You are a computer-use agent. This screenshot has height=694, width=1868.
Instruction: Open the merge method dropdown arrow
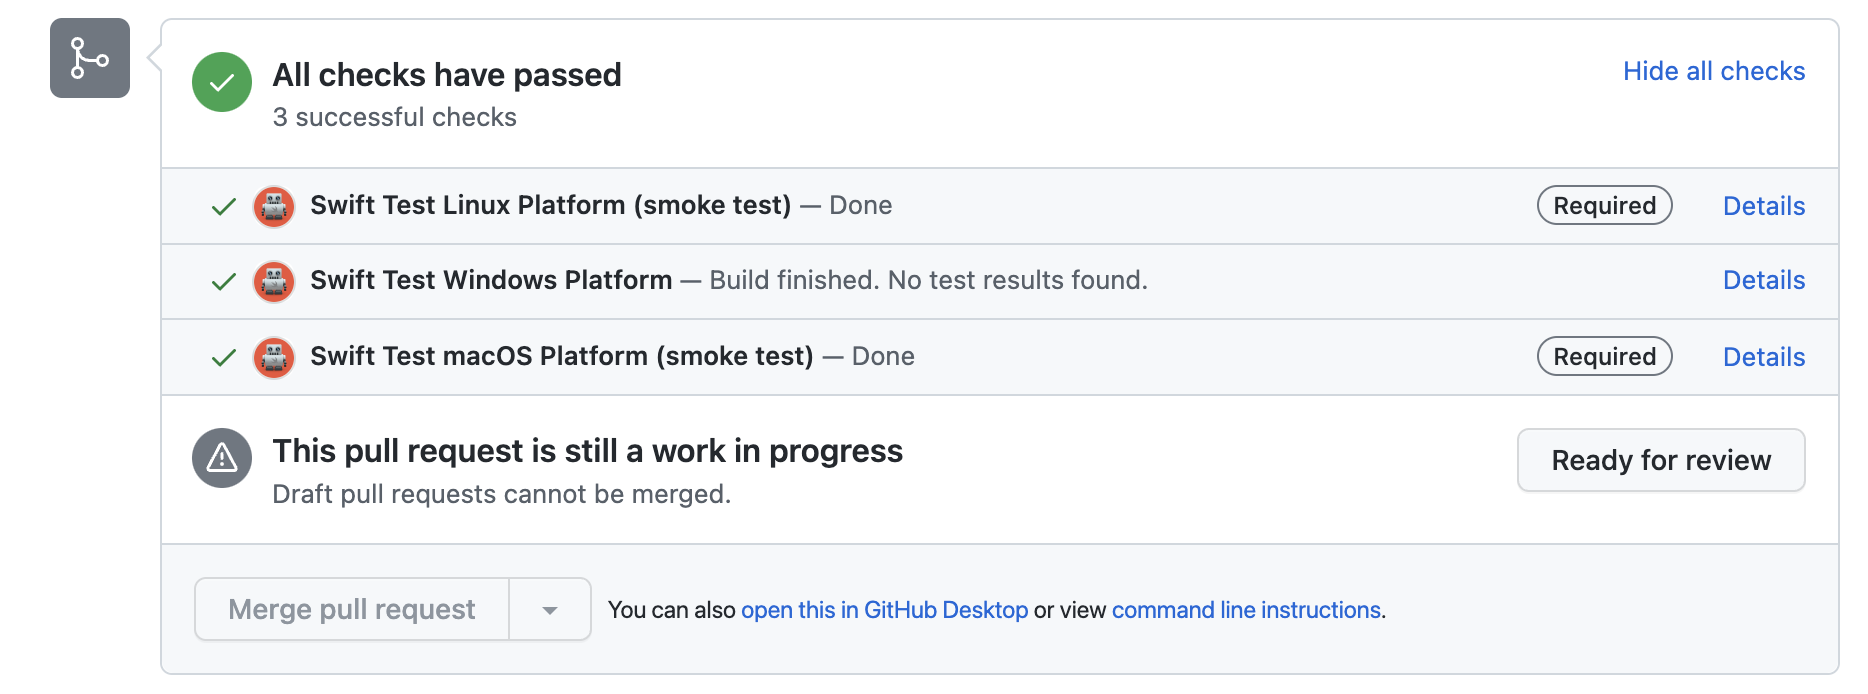tap(550, 610)
